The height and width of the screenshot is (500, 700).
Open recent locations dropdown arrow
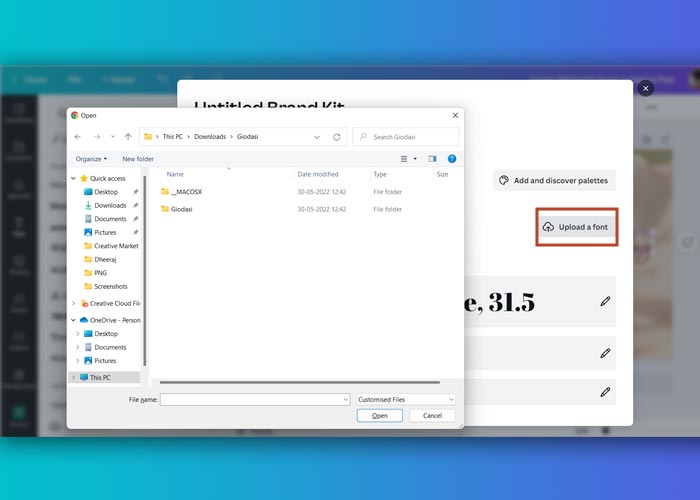(x=112, y=137)
